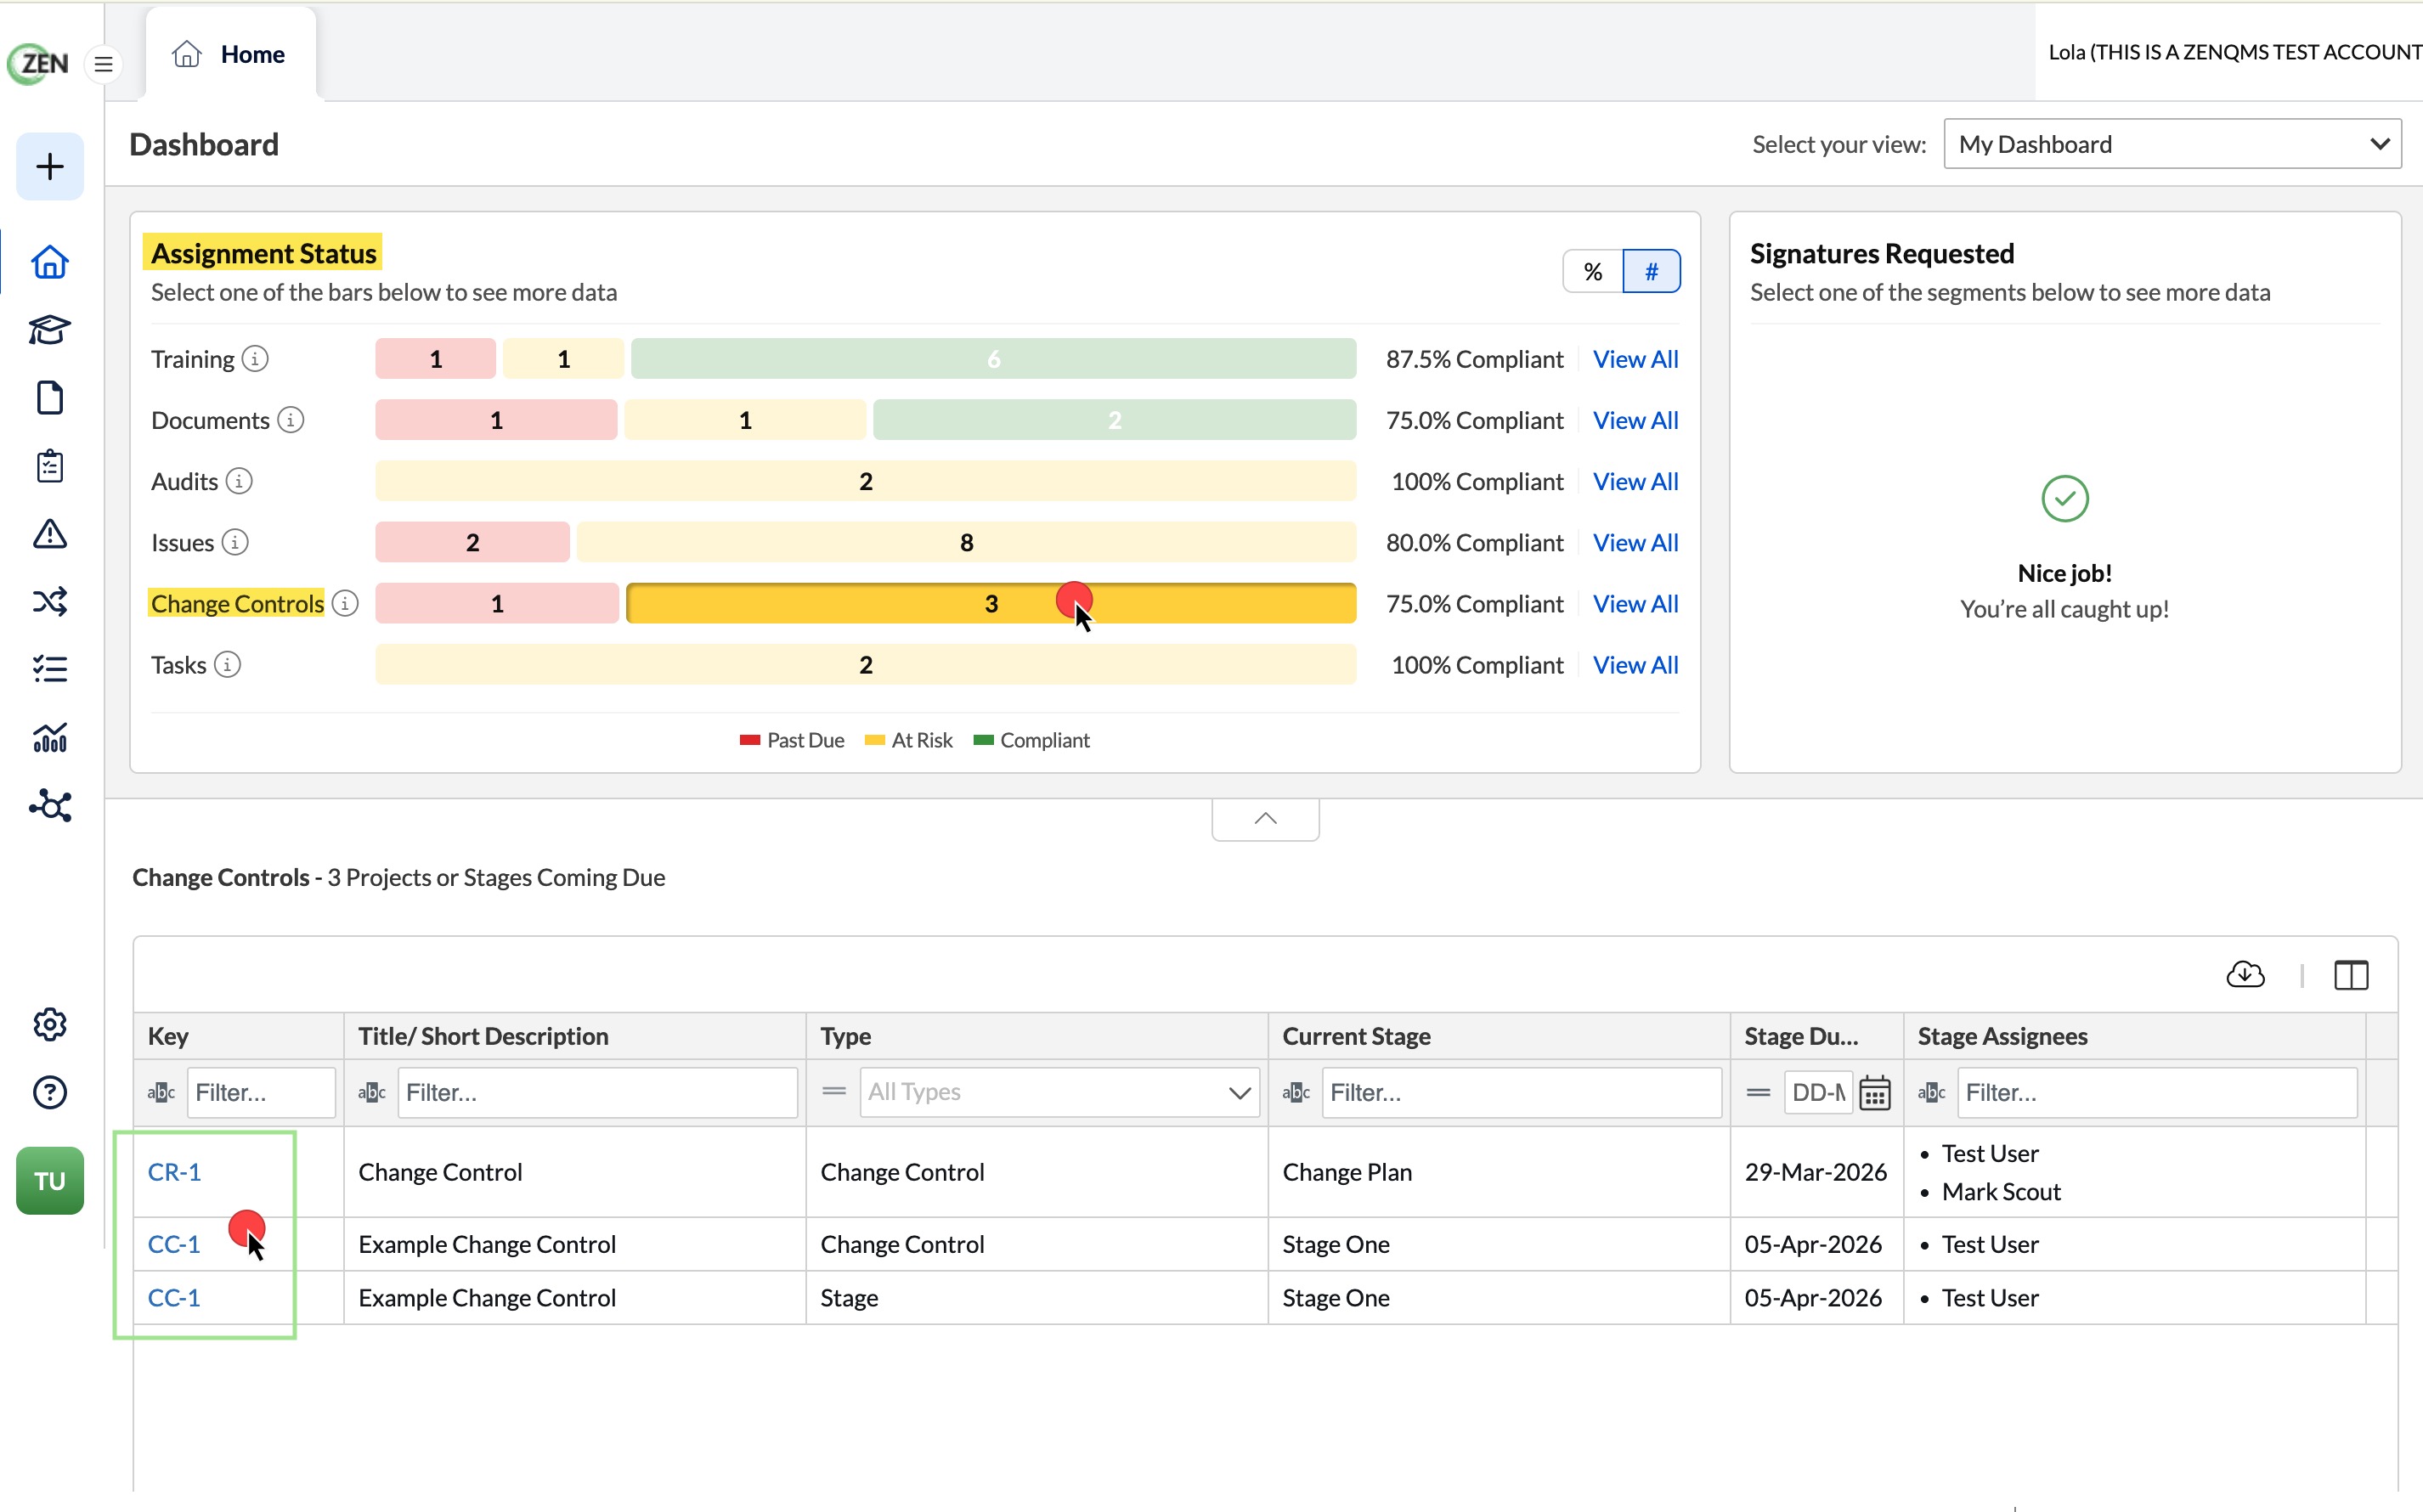Screen dimensions: 2423x1512
Task: Open the My Dashboard view dropdown
Action: point(2172,144)
